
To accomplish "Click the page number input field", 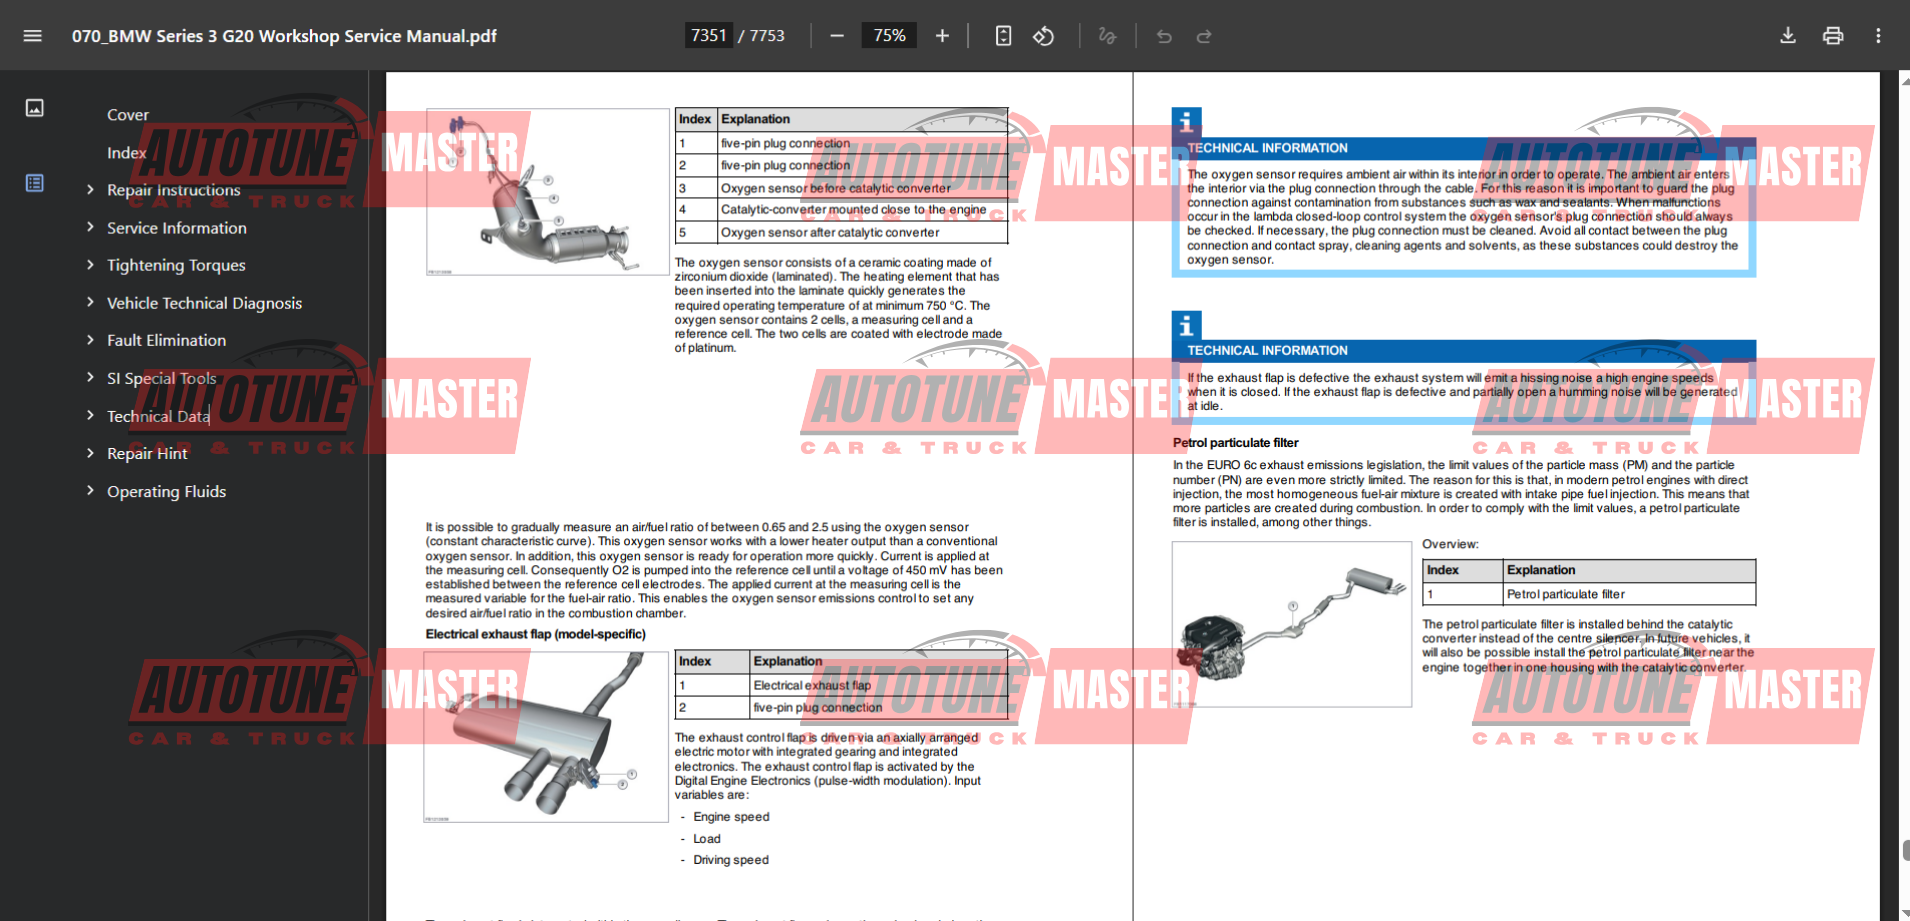I will tap(709, 36).
